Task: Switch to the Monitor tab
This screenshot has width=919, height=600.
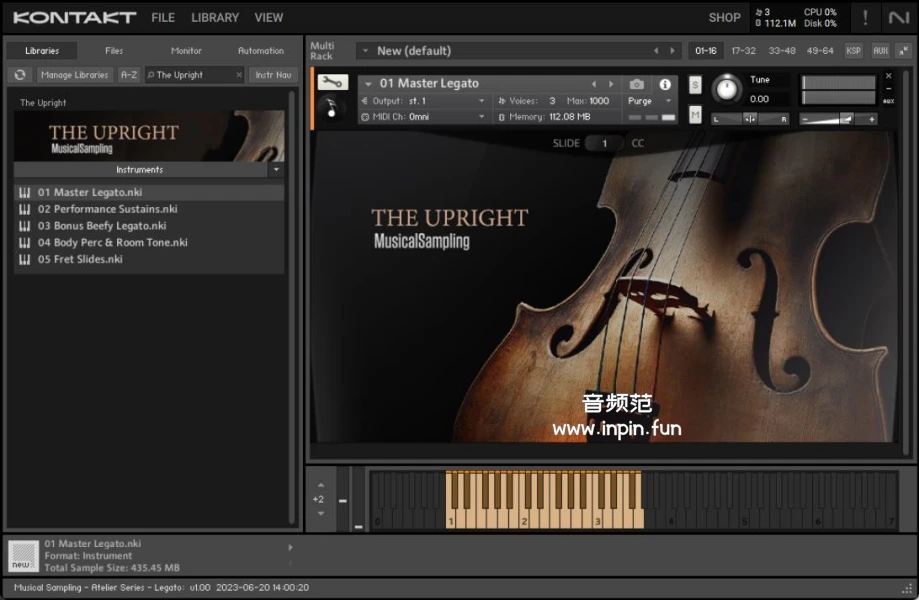Action: [x=186, y=51]
